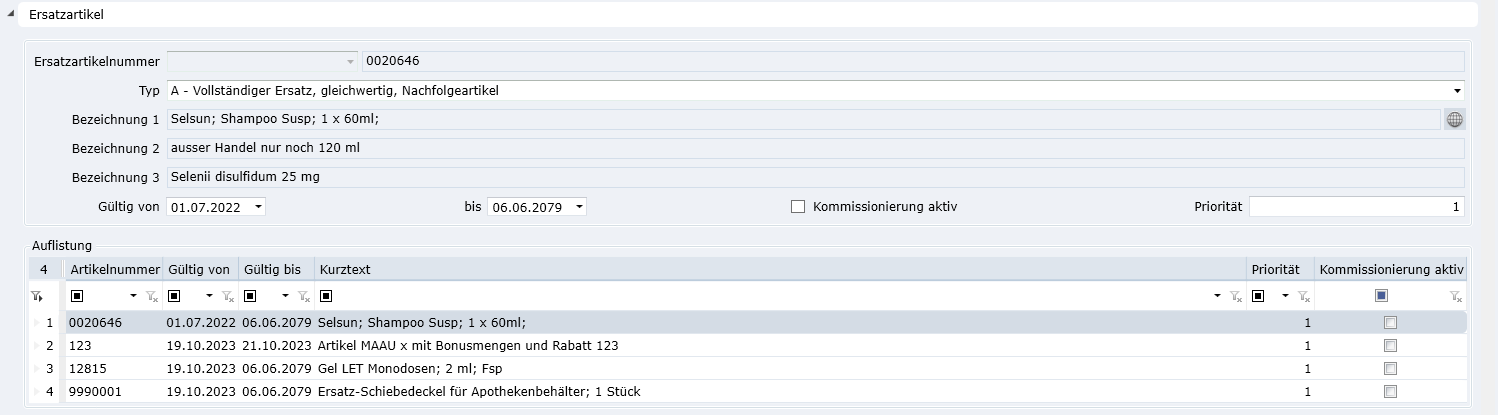Clear the Kommissionierung aktiv column filter
Screen dimensions: 1498x415
(x=1456, y=296)
